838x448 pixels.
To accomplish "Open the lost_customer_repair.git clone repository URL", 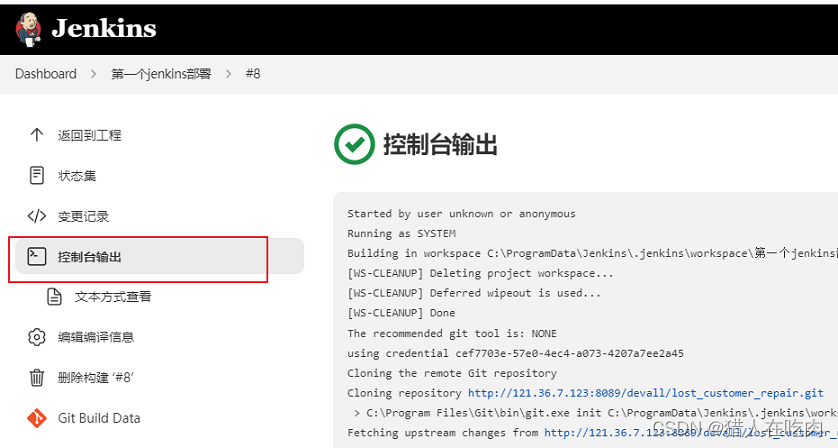I will coord(646,393).
